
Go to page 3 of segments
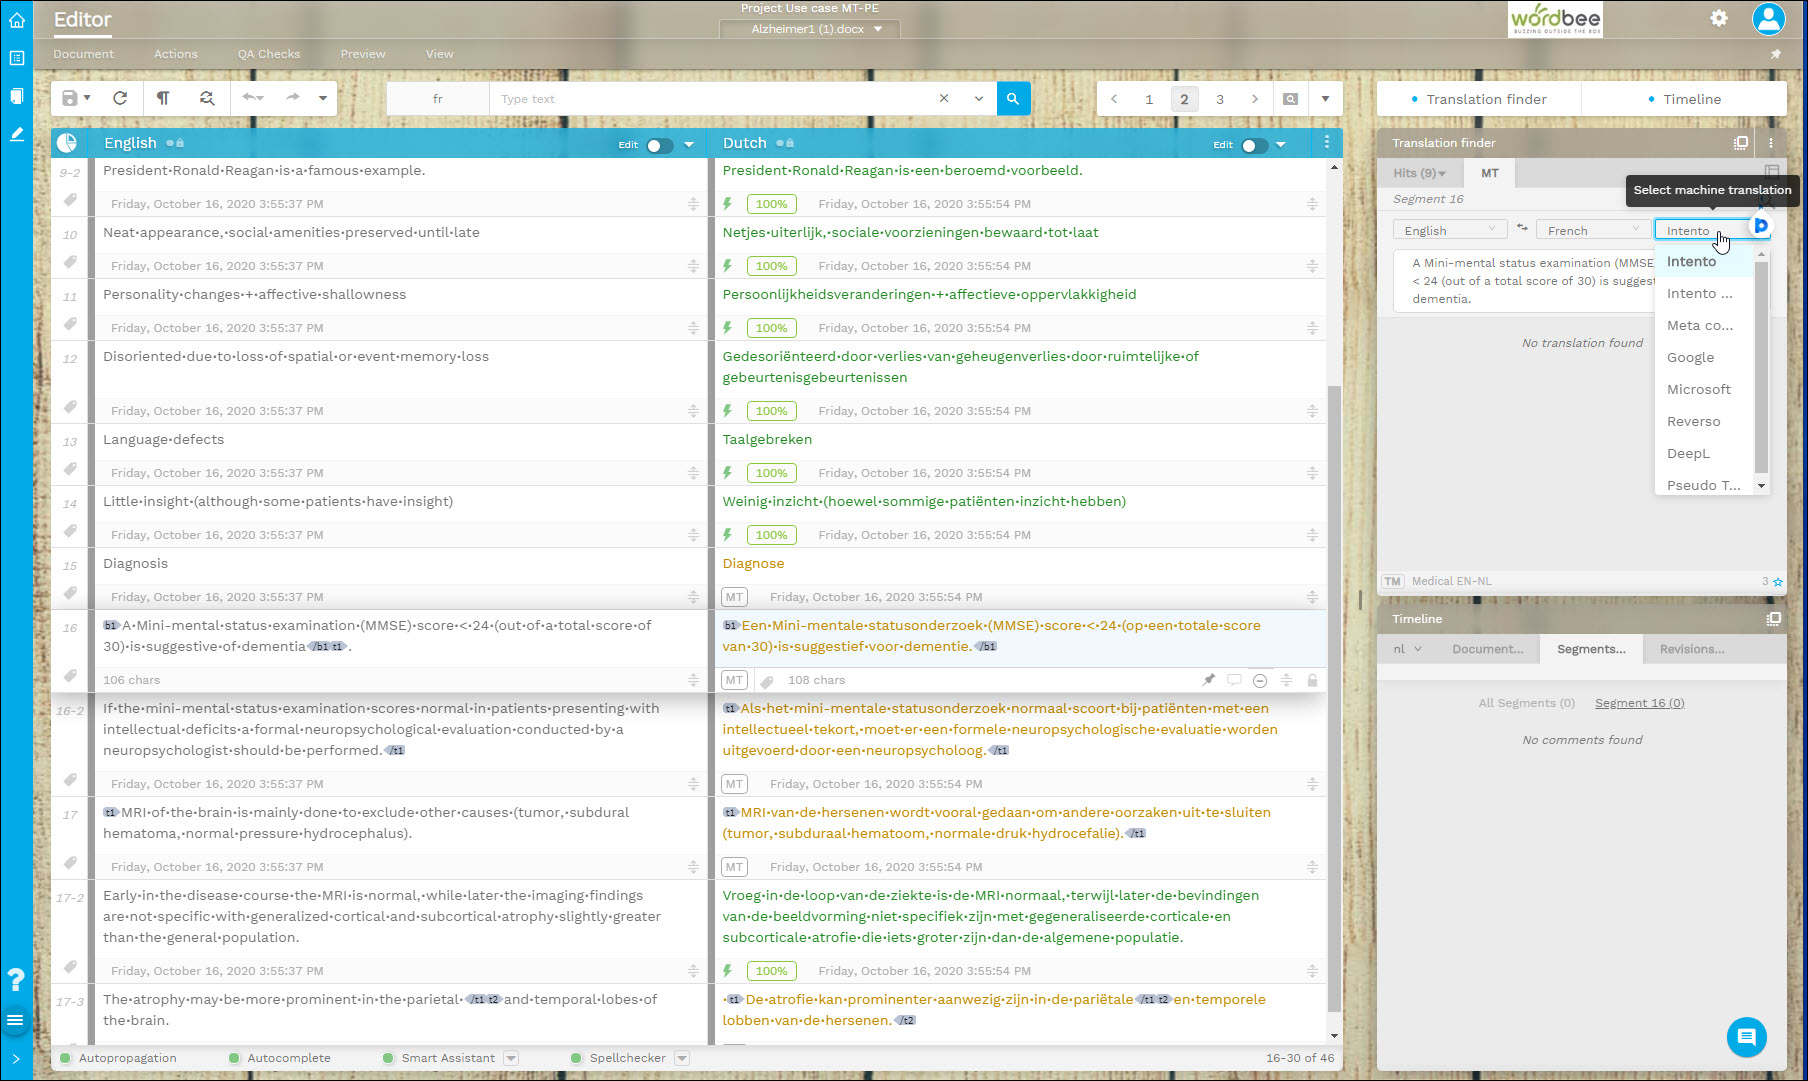click(x=1219, y=99)
